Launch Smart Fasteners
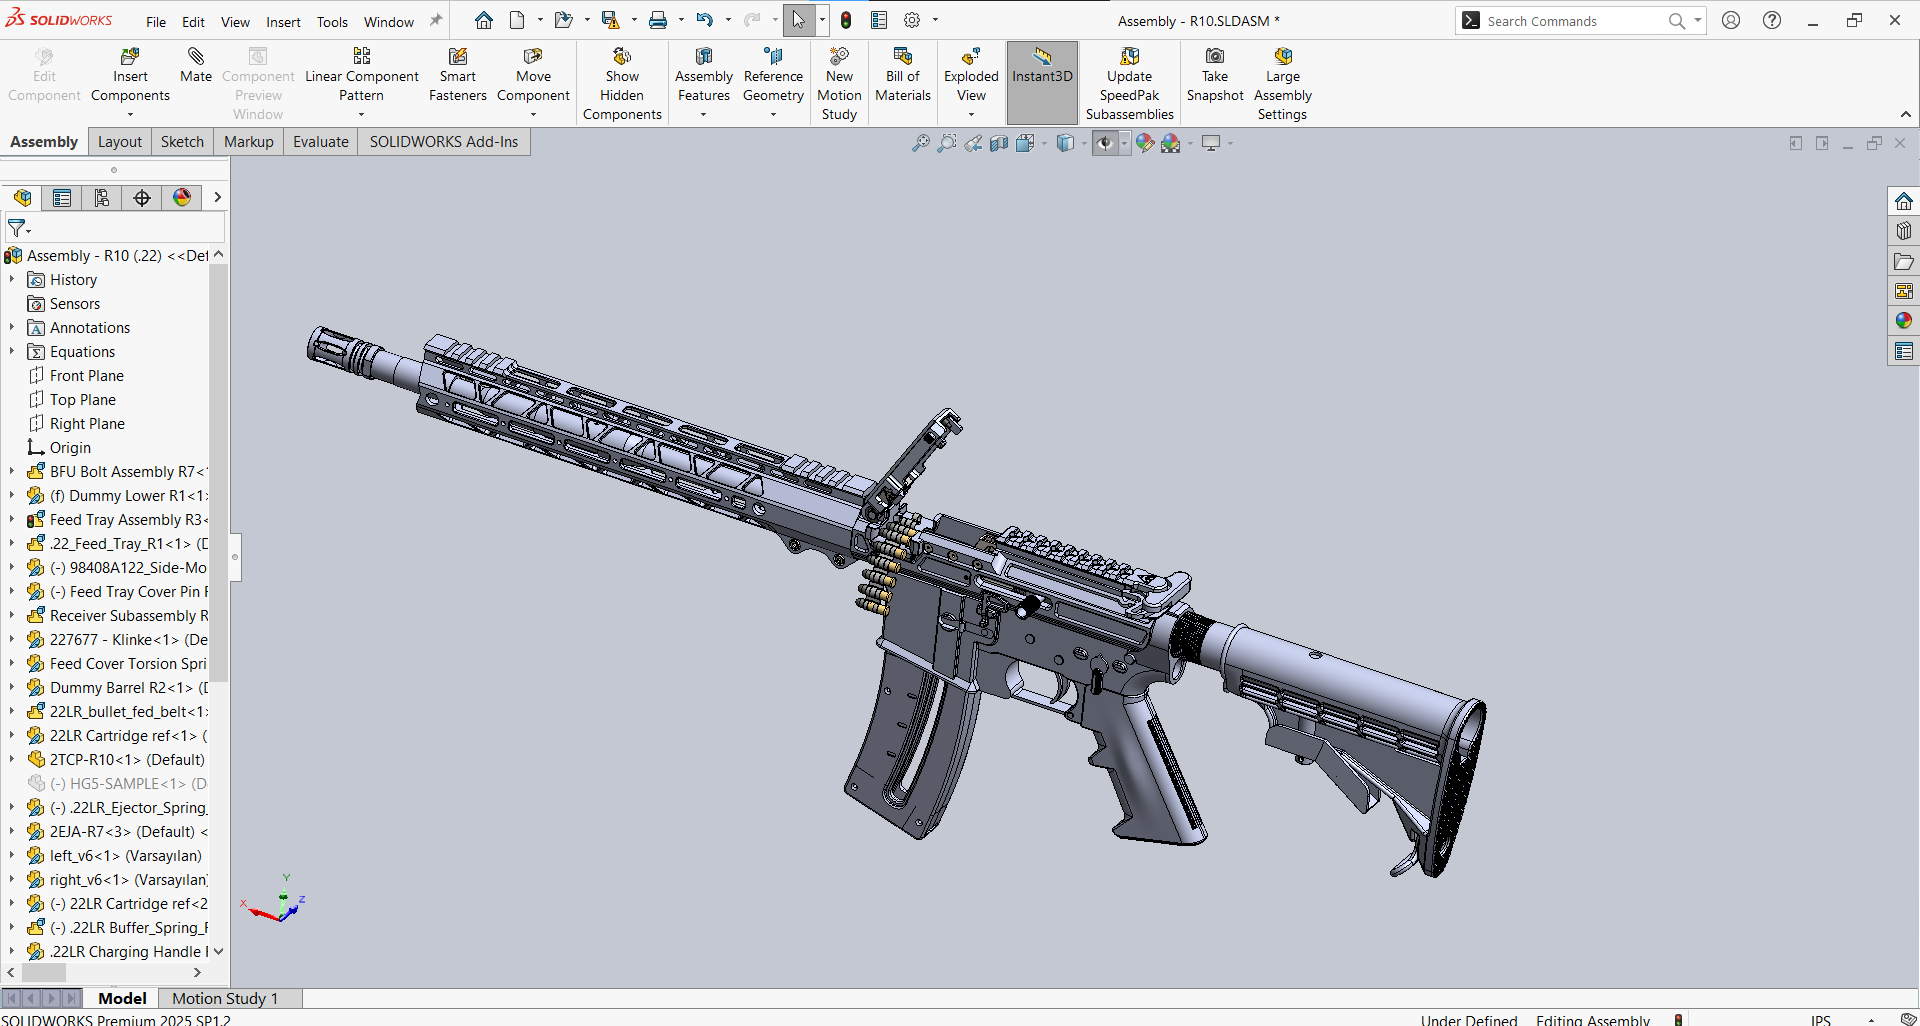The height and width of the screenshot is (1026, 1920). tap(458, 76)
